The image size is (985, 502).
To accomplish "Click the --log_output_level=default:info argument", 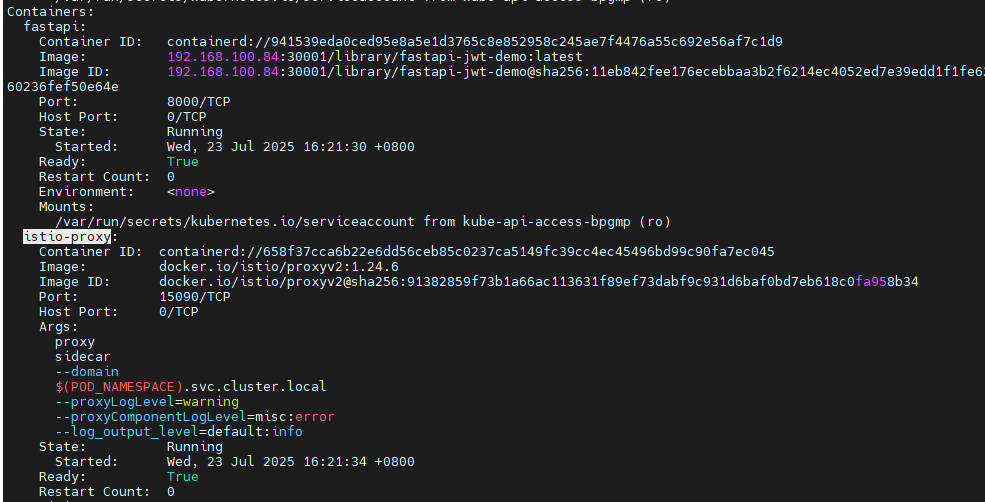I will 179,432.
